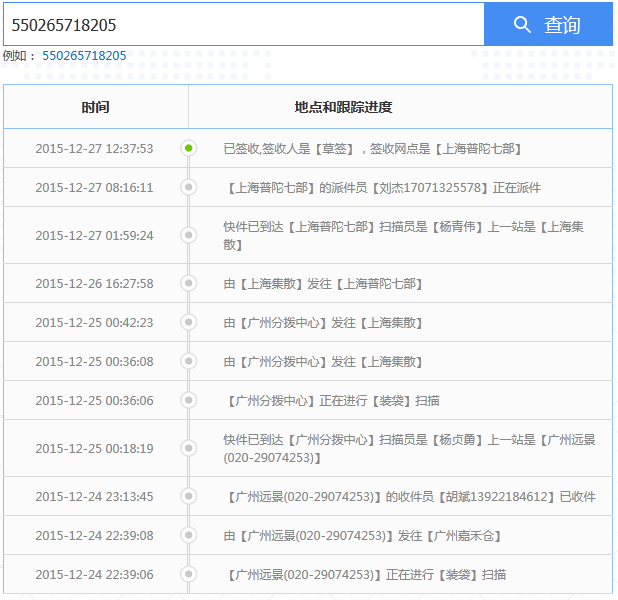Select the timestamp 2015-12-24 22:39:08

[94, 535]
